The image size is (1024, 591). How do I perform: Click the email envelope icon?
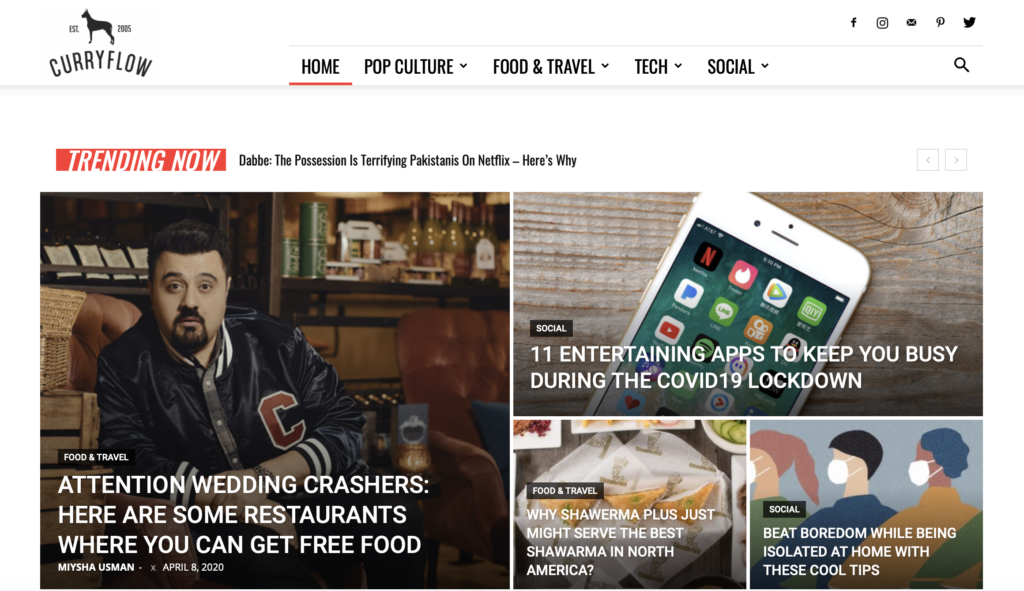[911, 23]
